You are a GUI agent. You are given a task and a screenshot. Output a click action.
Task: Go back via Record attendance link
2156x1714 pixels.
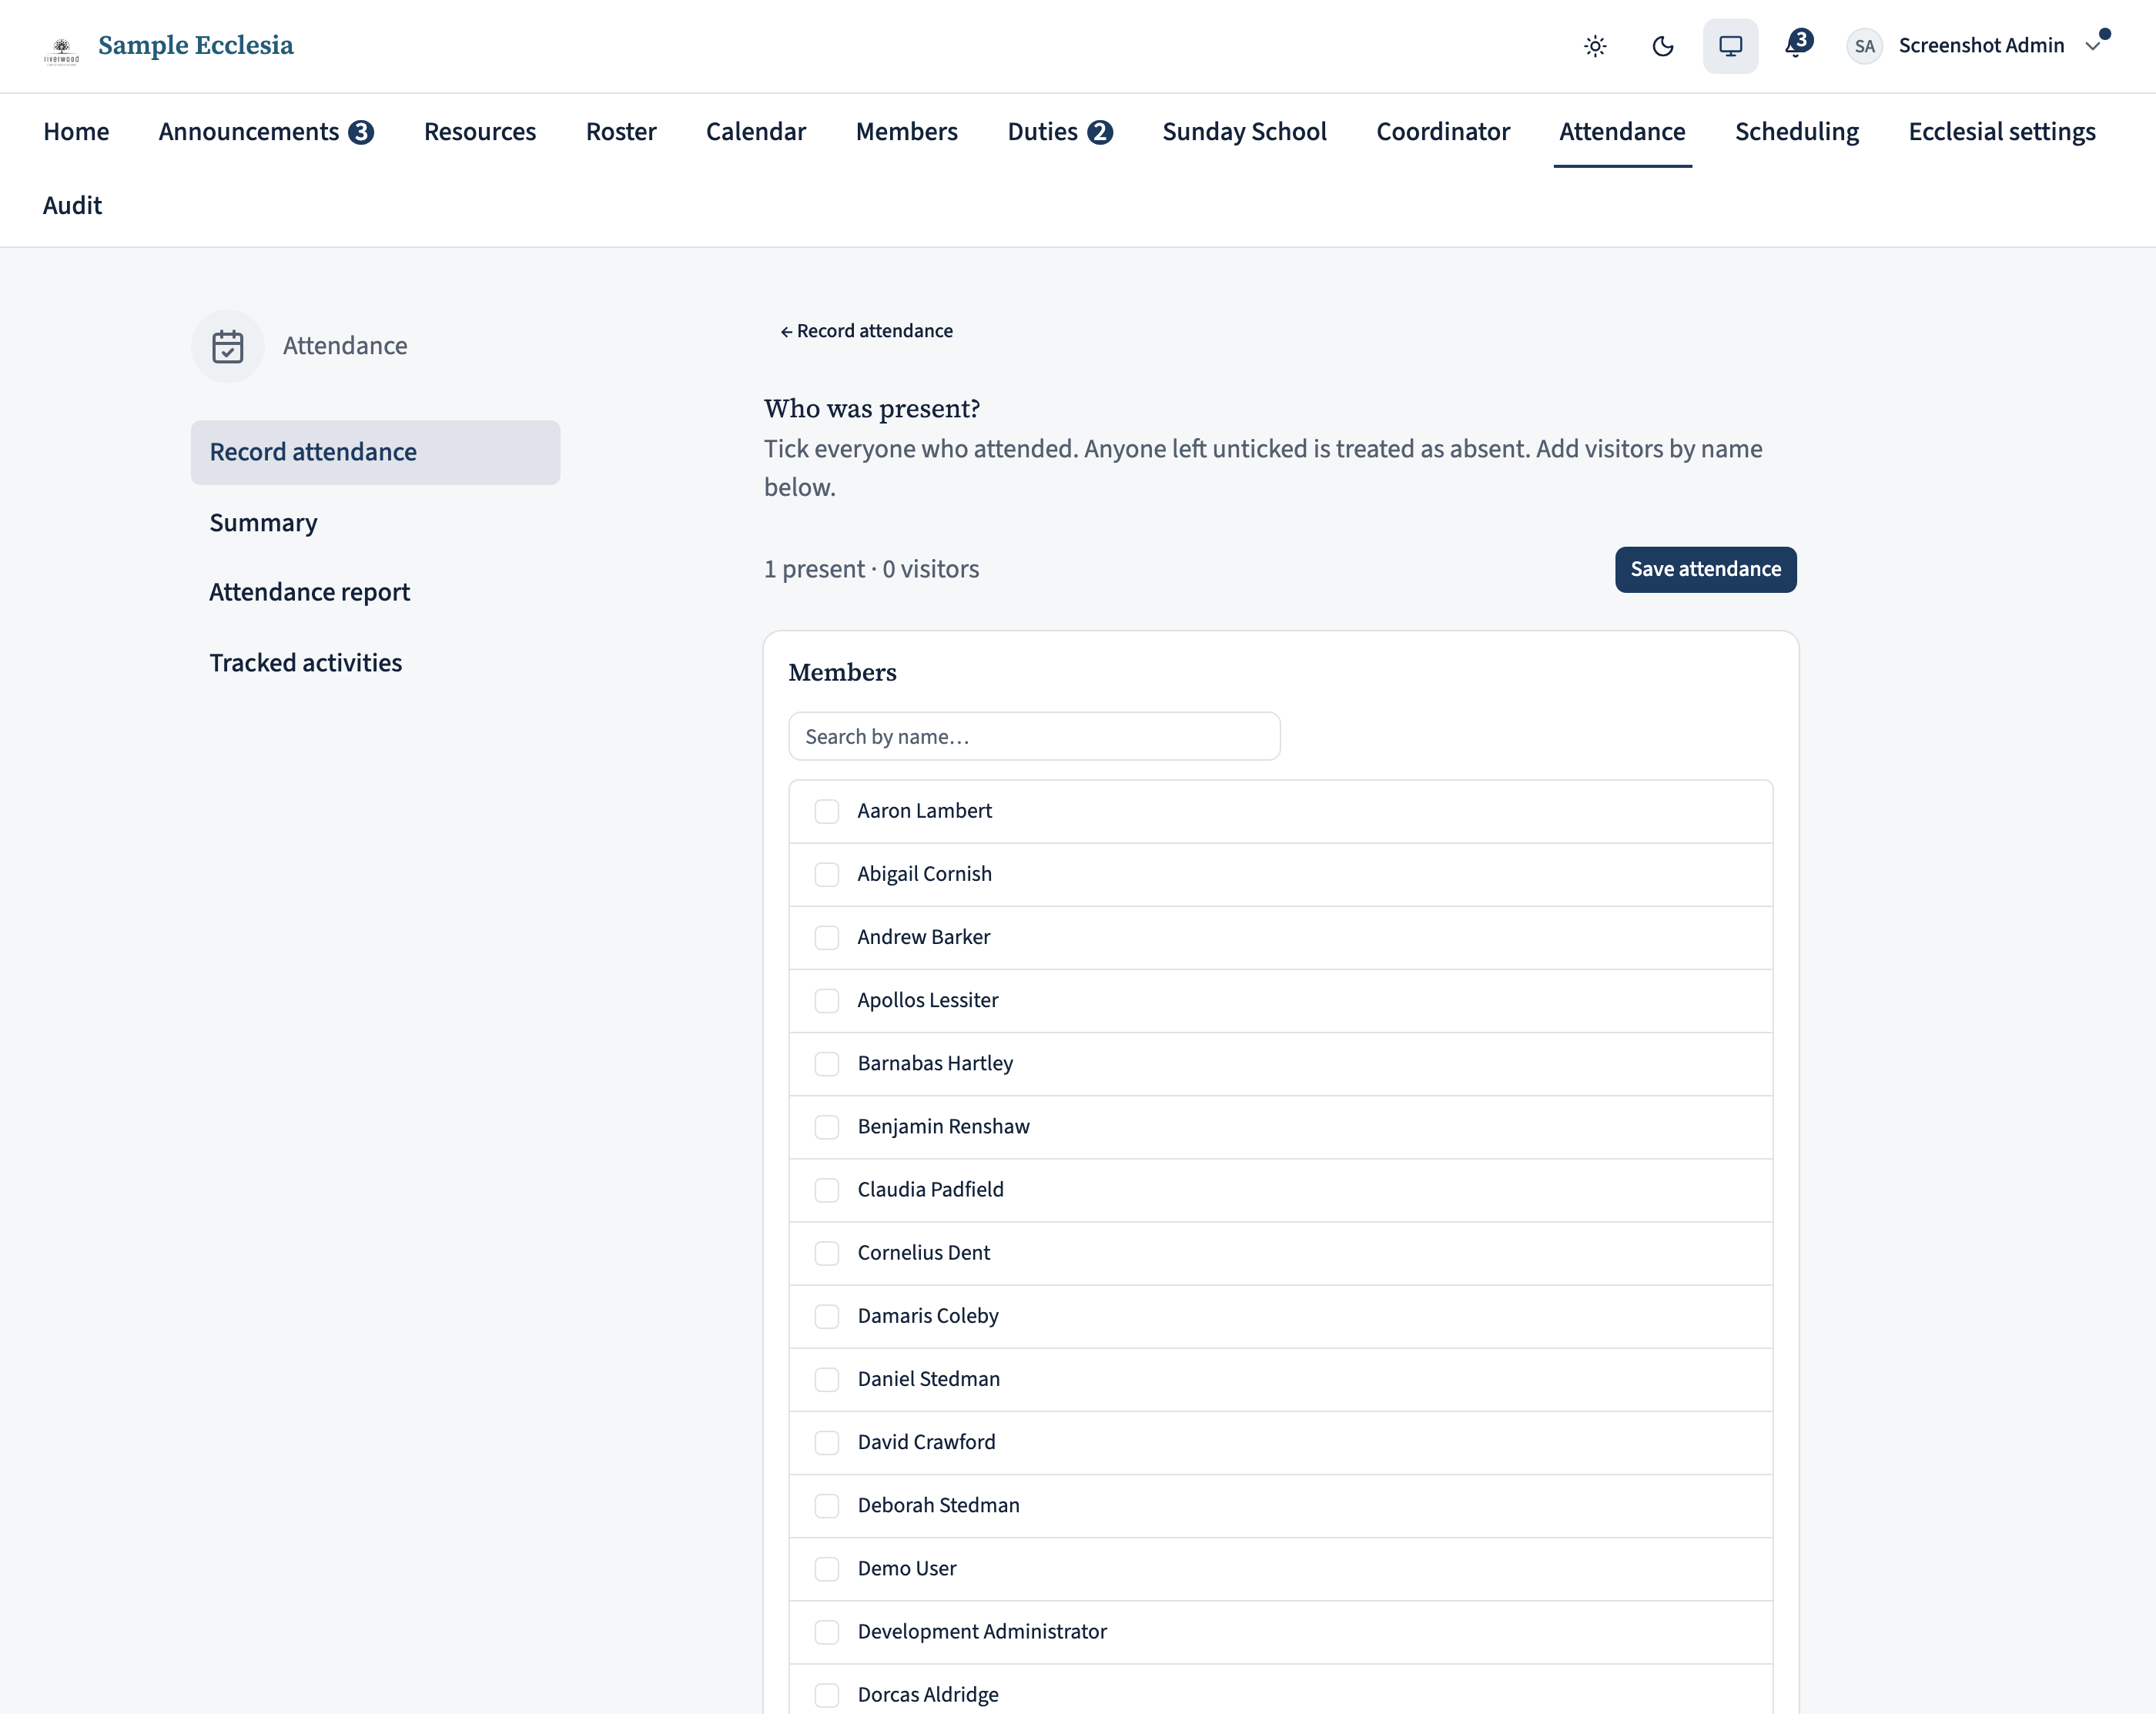[x=866, y=331]
